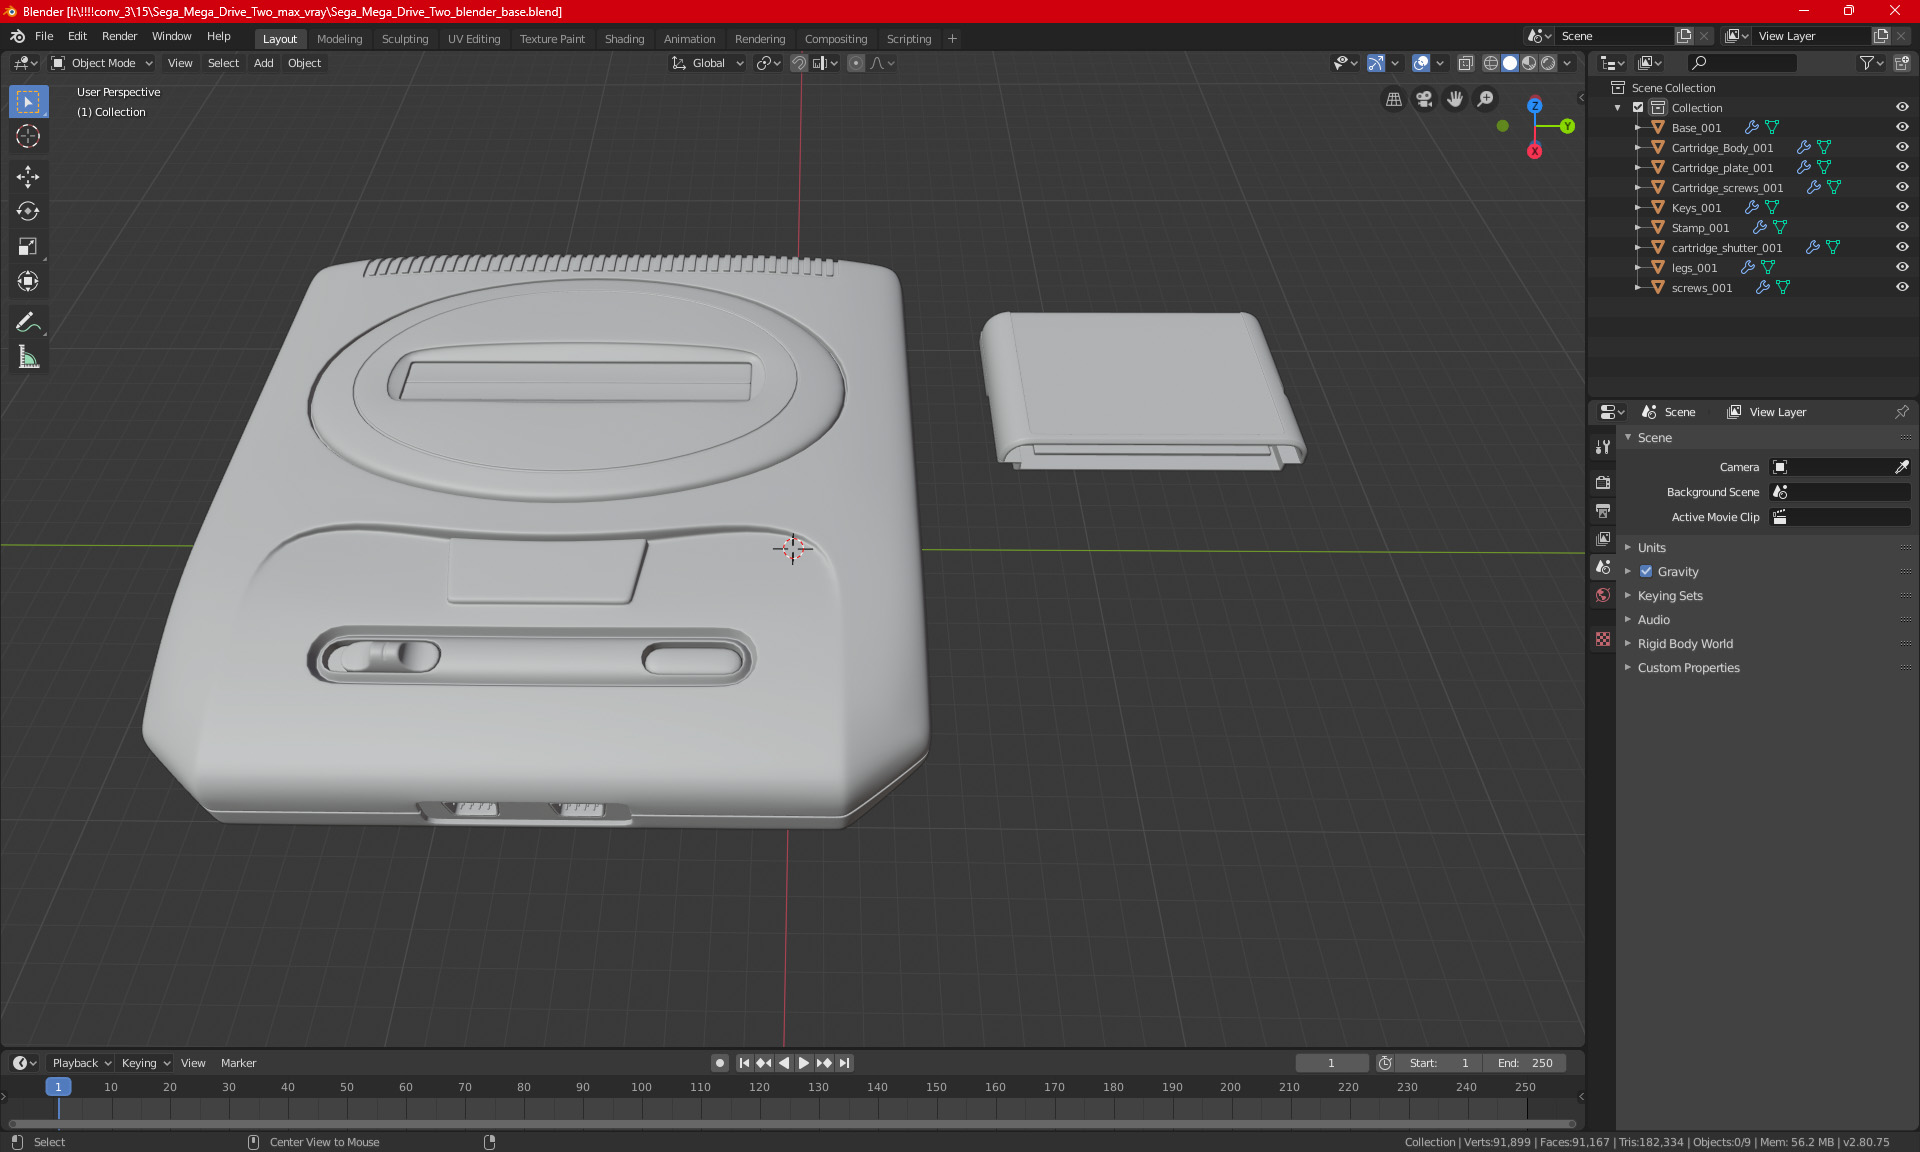This screenshot has height=1152, width=1920.
Task: Click the outliner search field
Action: coord(1742,63)
